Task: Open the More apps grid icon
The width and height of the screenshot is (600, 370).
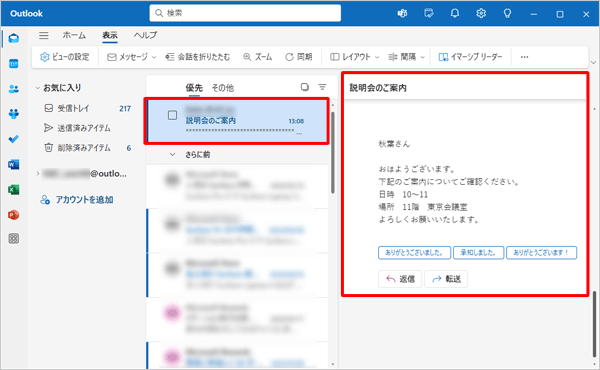Action: (x=14, y=239)
